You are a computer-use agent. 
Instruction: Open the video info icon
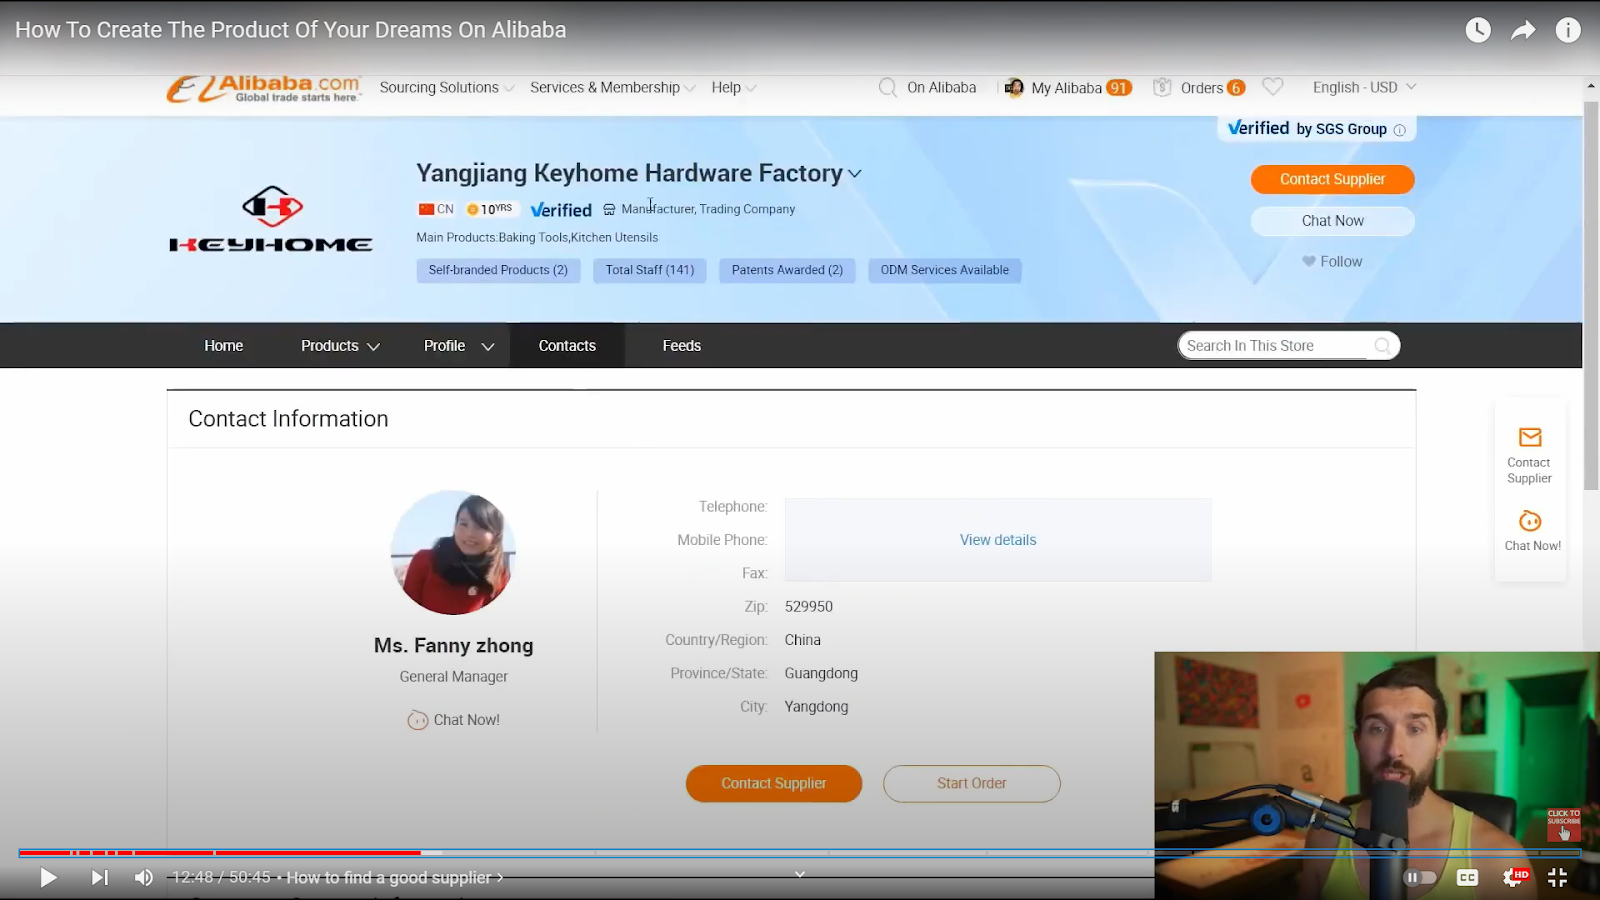point(1568,30)
